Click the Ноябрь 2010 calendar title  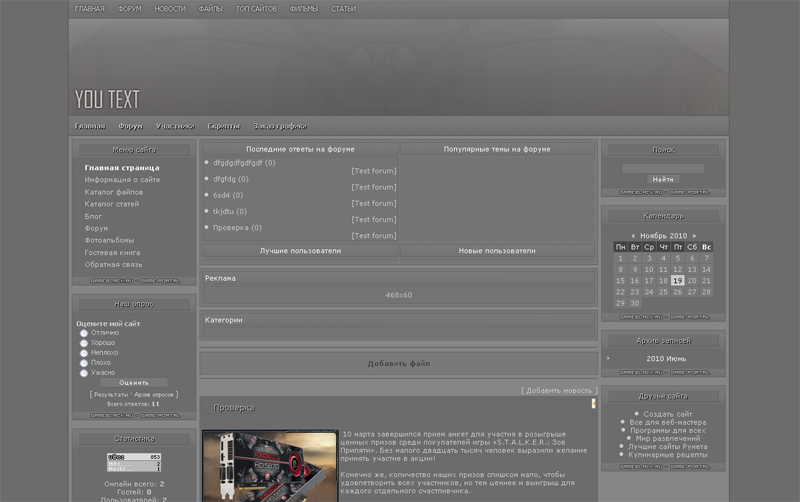click(664, 236)
